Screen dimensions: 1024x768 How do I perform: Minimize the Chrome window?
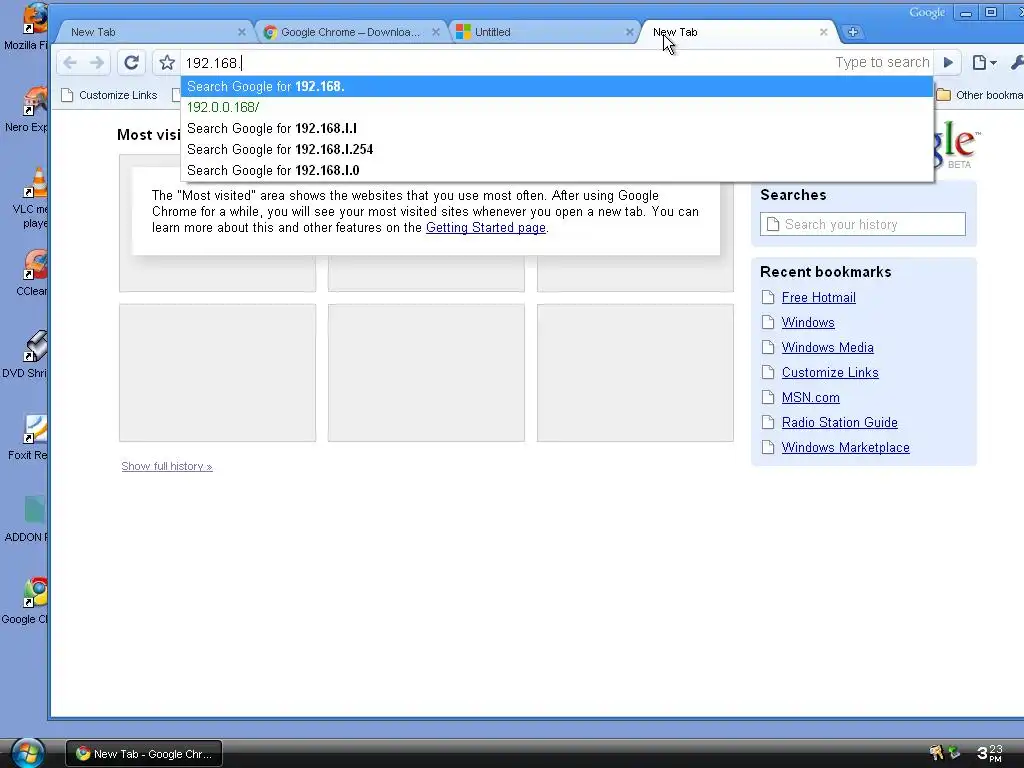pos(966,12)
